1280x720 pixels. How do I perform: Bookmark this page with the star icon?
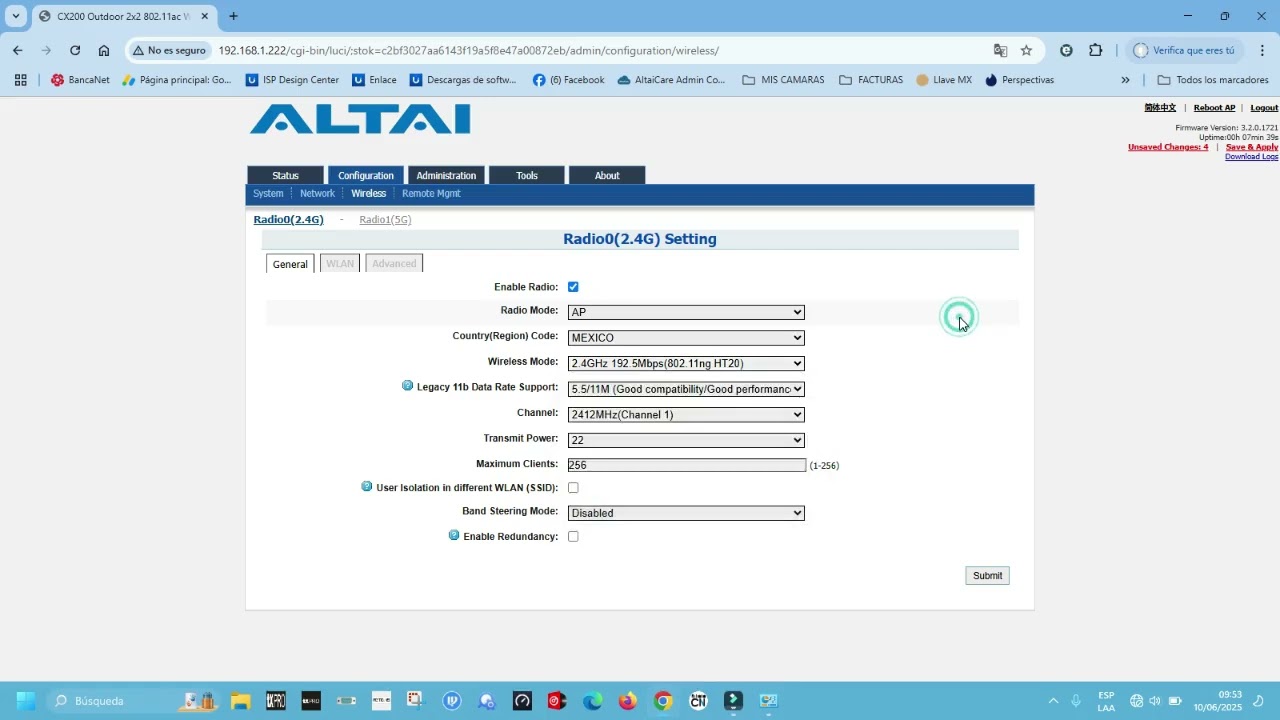(1026, 50)
